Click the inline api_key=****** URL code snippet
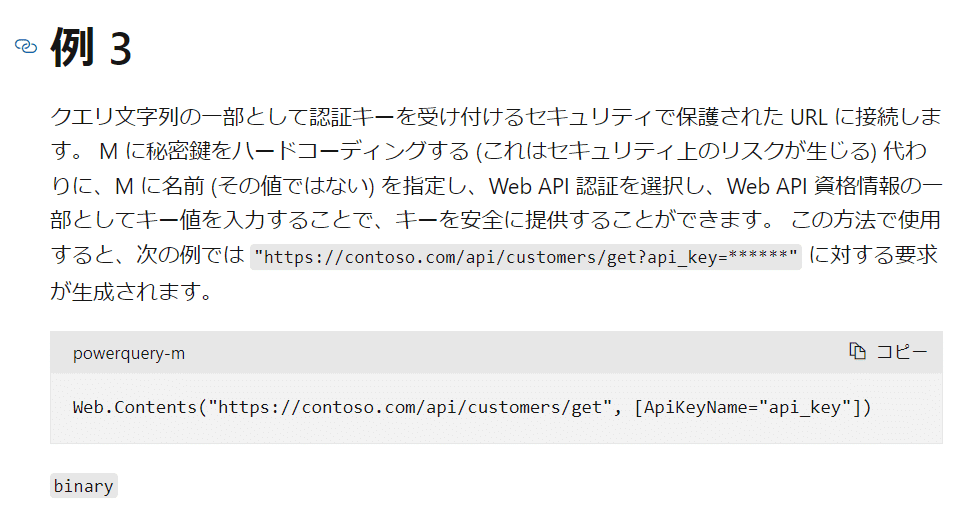 (x=526, y=257)
